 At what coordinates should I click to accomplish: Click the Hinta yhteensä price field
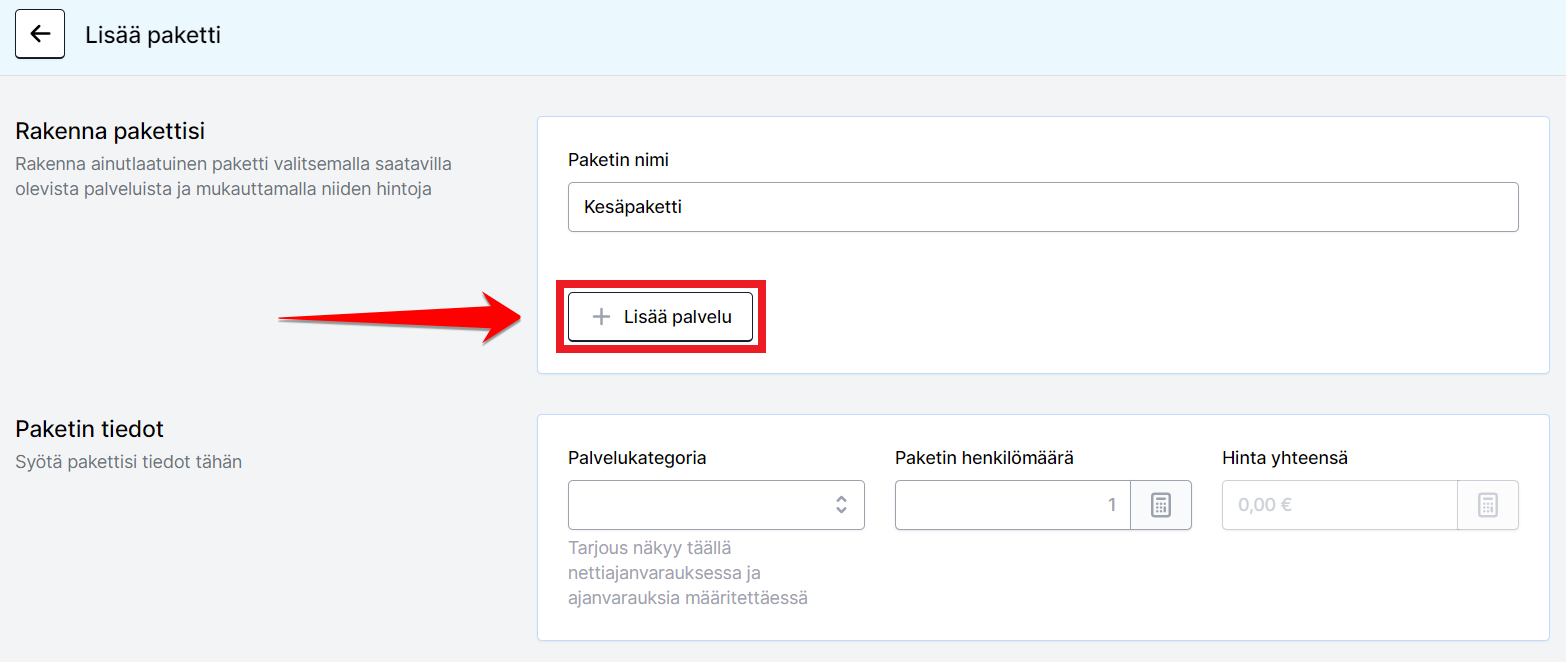click(x=1340, y=505)
